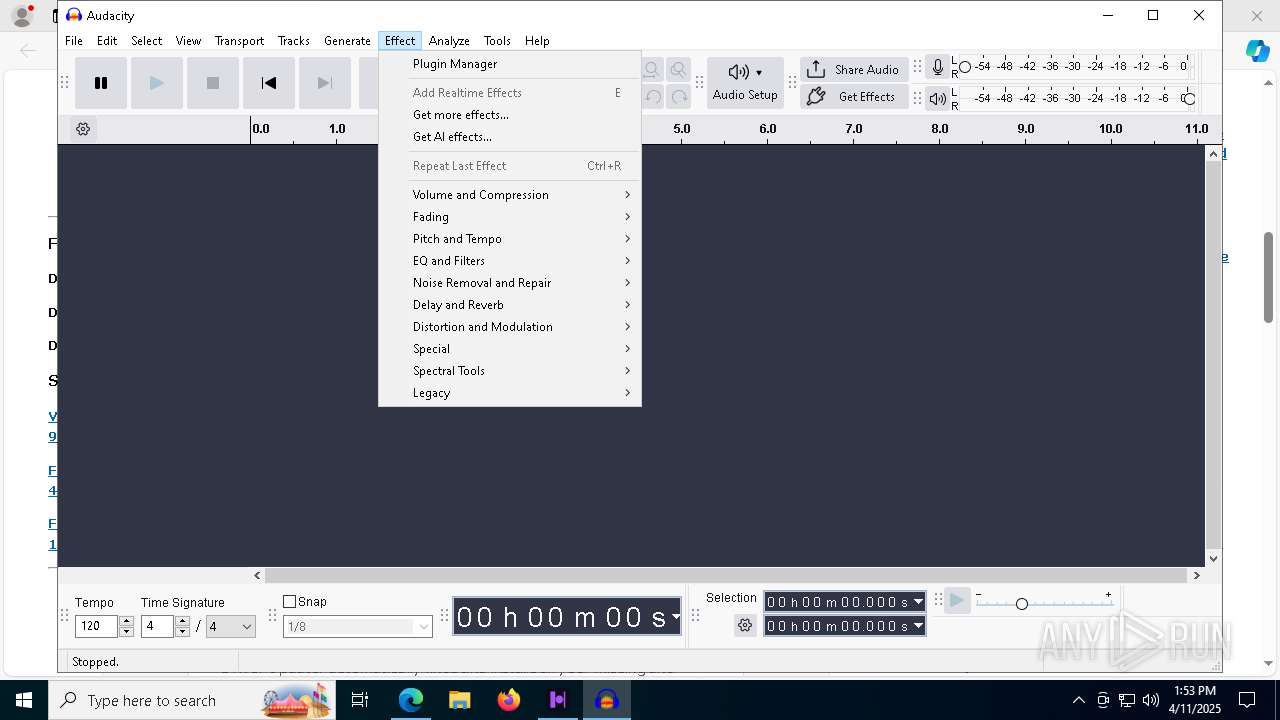Expand EQ and Filters submenu
The width and height of the screenshot is (1280, 720).
(510, 261)
